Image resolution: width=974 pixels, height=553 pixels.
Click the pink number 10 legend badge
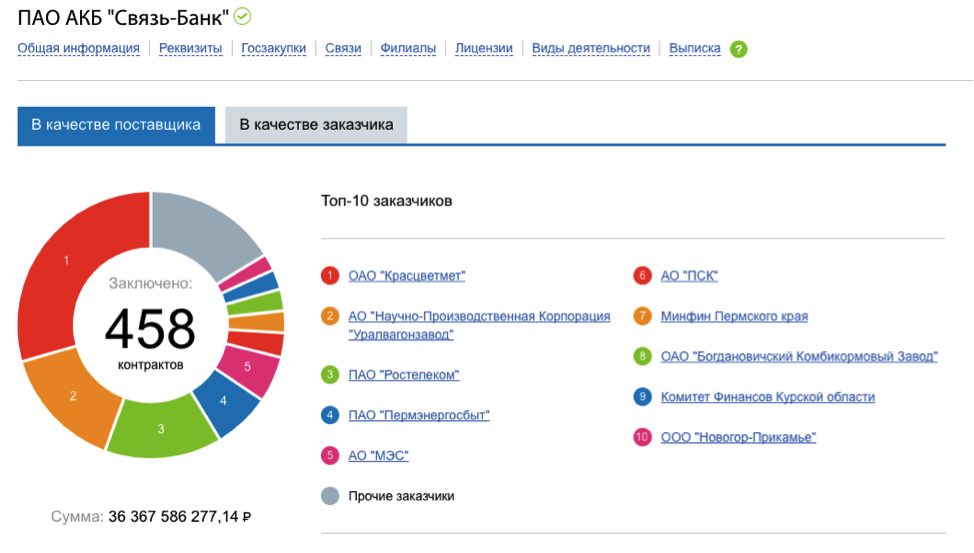[x=642, y=437]
